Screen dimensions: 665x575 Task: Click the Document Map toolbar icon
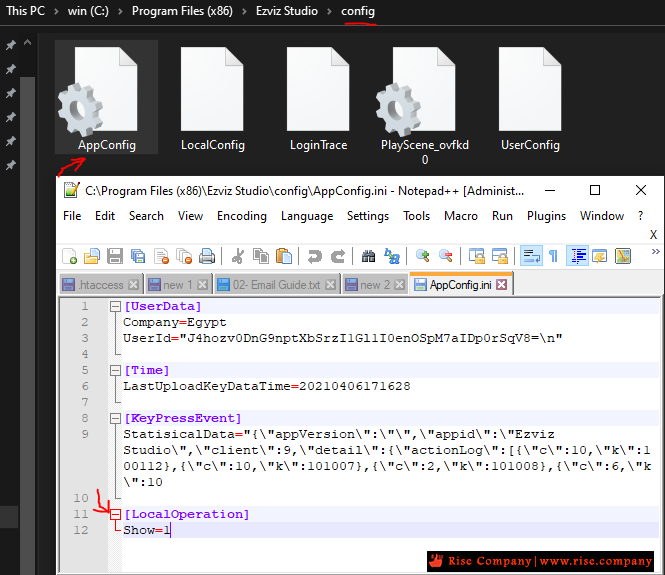(623, 256)
